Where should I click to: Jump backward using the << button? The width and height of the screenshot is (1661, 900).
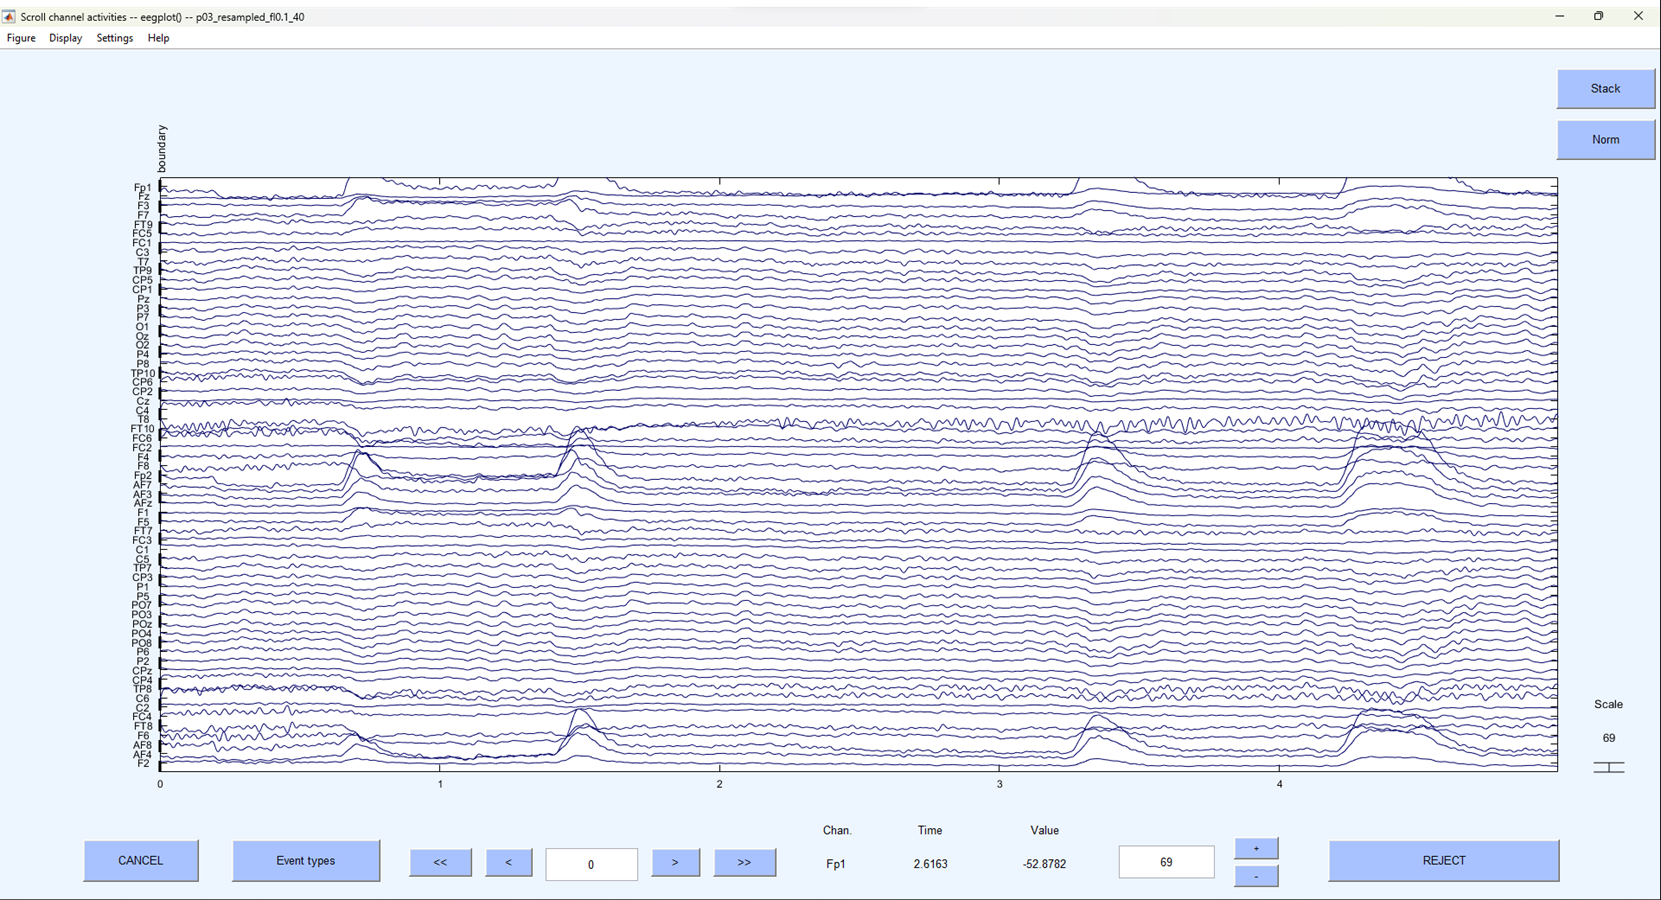pyautogui.click(x=440, y=862)
